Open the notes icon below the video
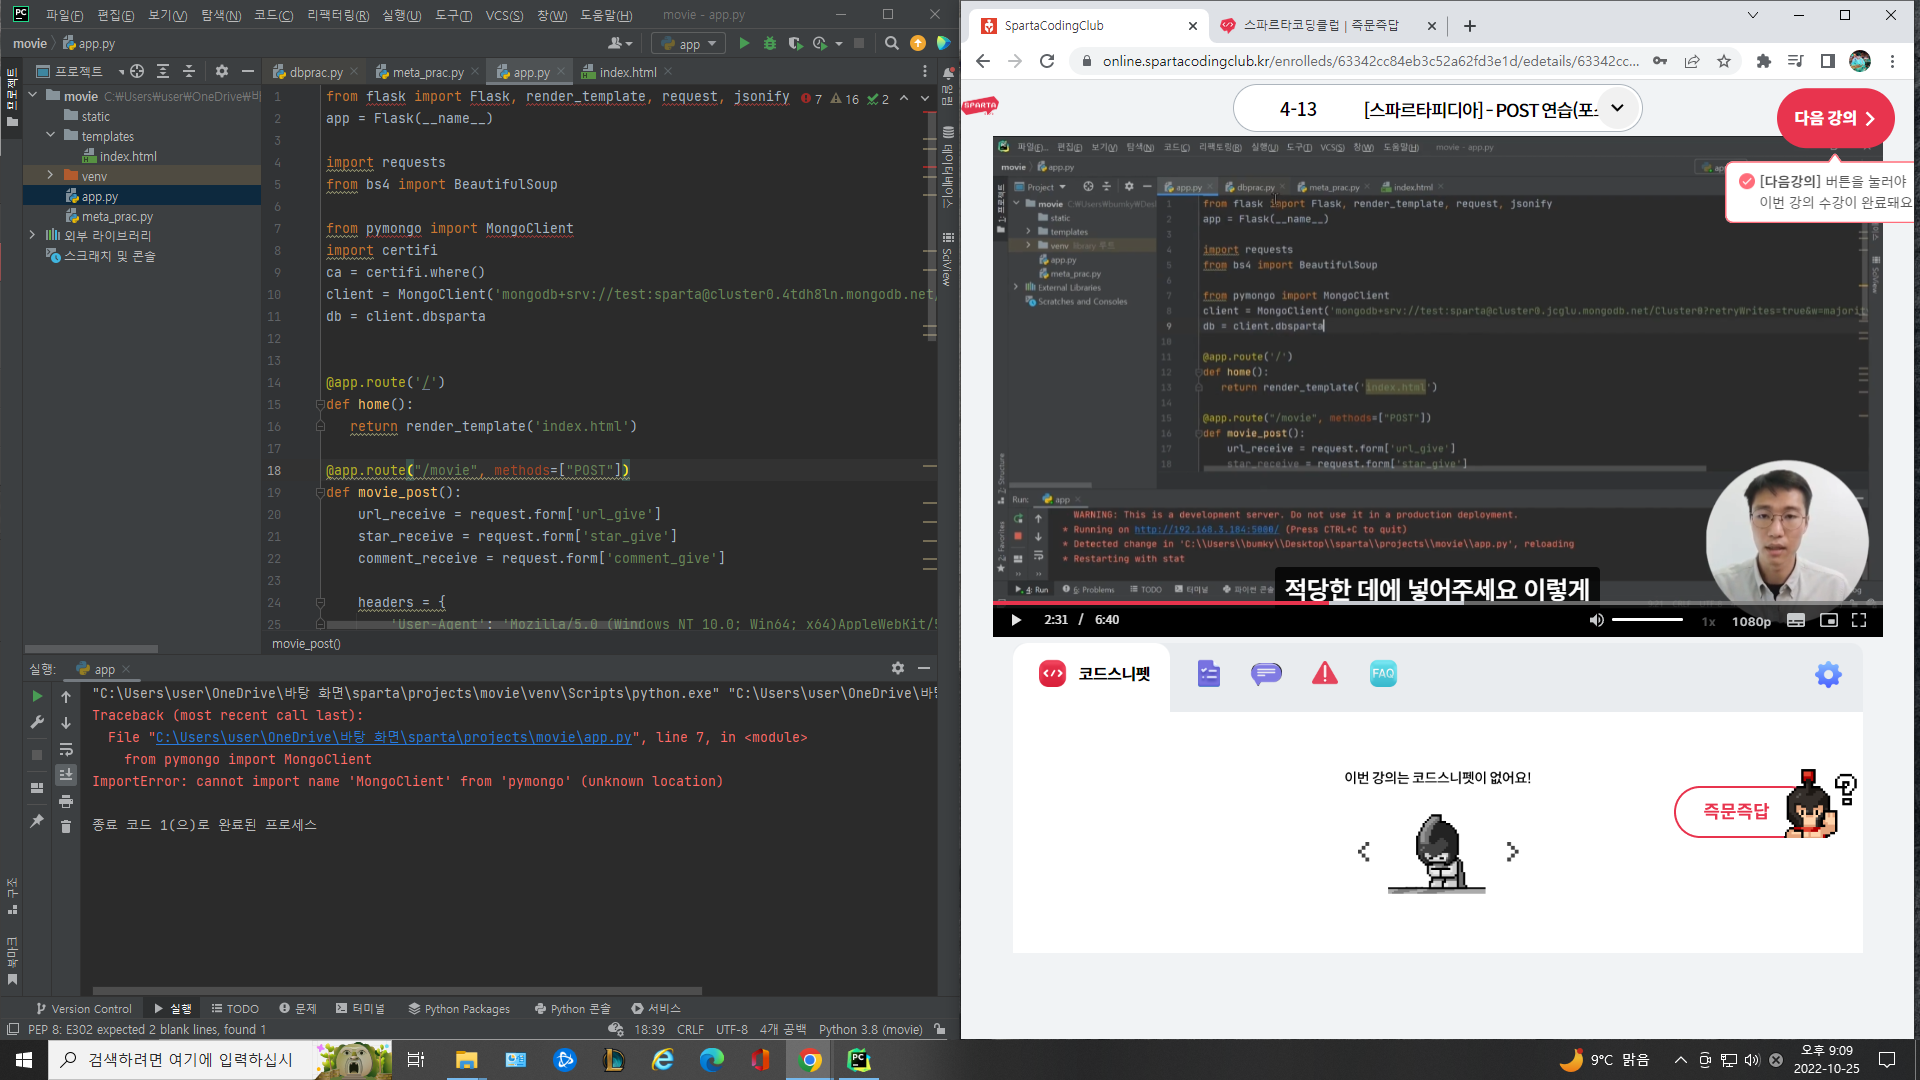Screen dimensions: 1920x1080 pos(1208,674)
